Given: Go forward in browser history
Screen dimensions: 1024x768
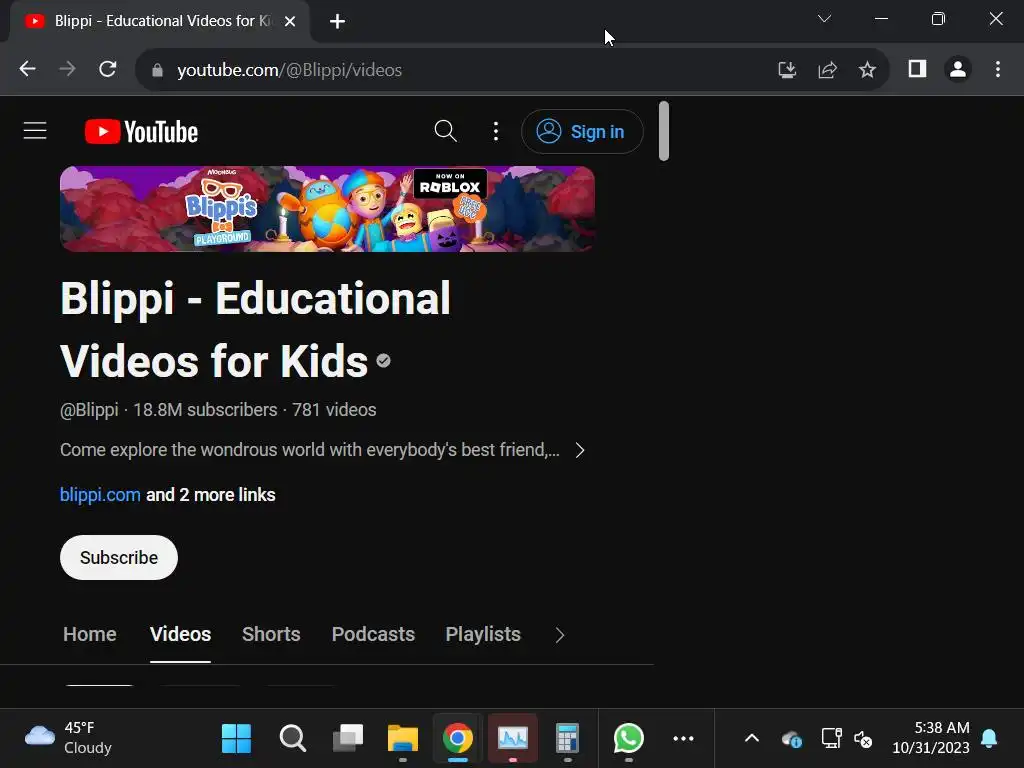Looking at the screenshot, I should coord(67,69).
